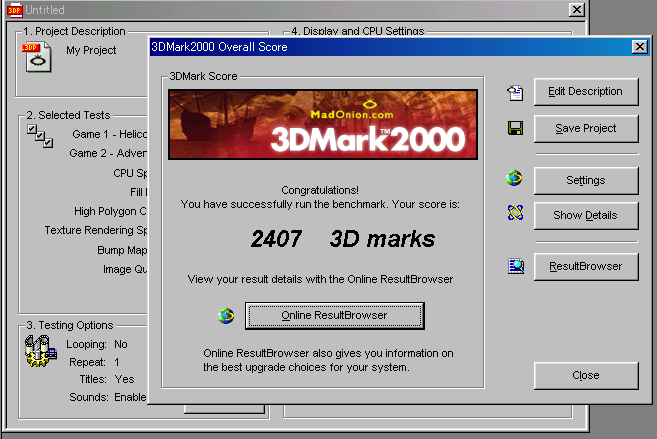This screenshot has height=439, width=657.
Task: Open Edit Description dialog
Action: pyautogui.click(x=585, y=92)
